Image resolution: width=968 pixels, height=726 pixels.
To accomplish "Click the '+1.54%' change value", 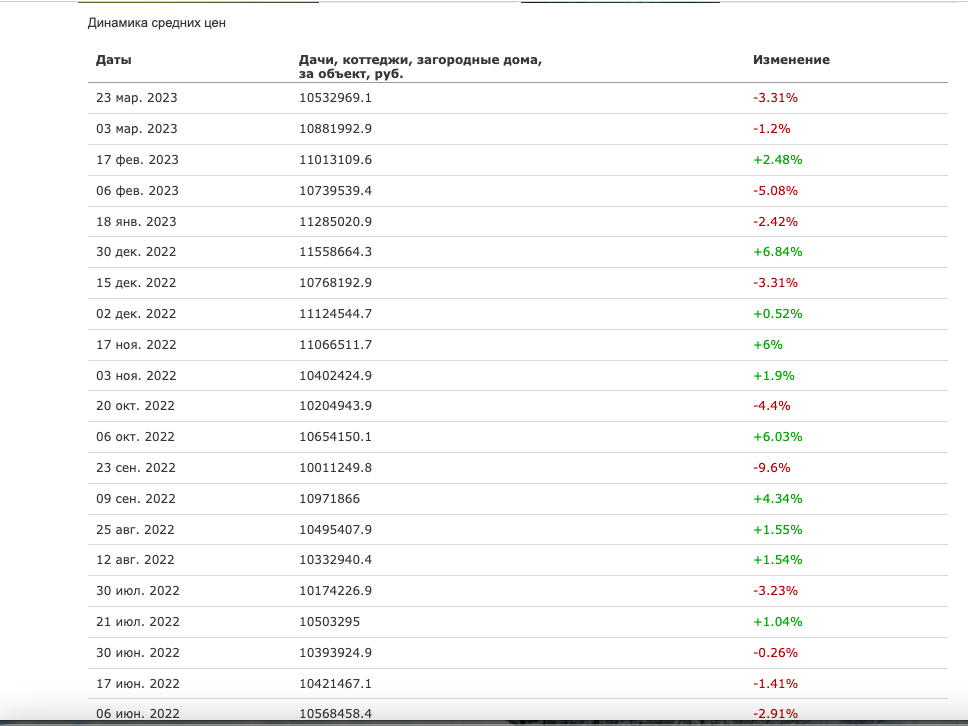I will [x=778, y=559].
